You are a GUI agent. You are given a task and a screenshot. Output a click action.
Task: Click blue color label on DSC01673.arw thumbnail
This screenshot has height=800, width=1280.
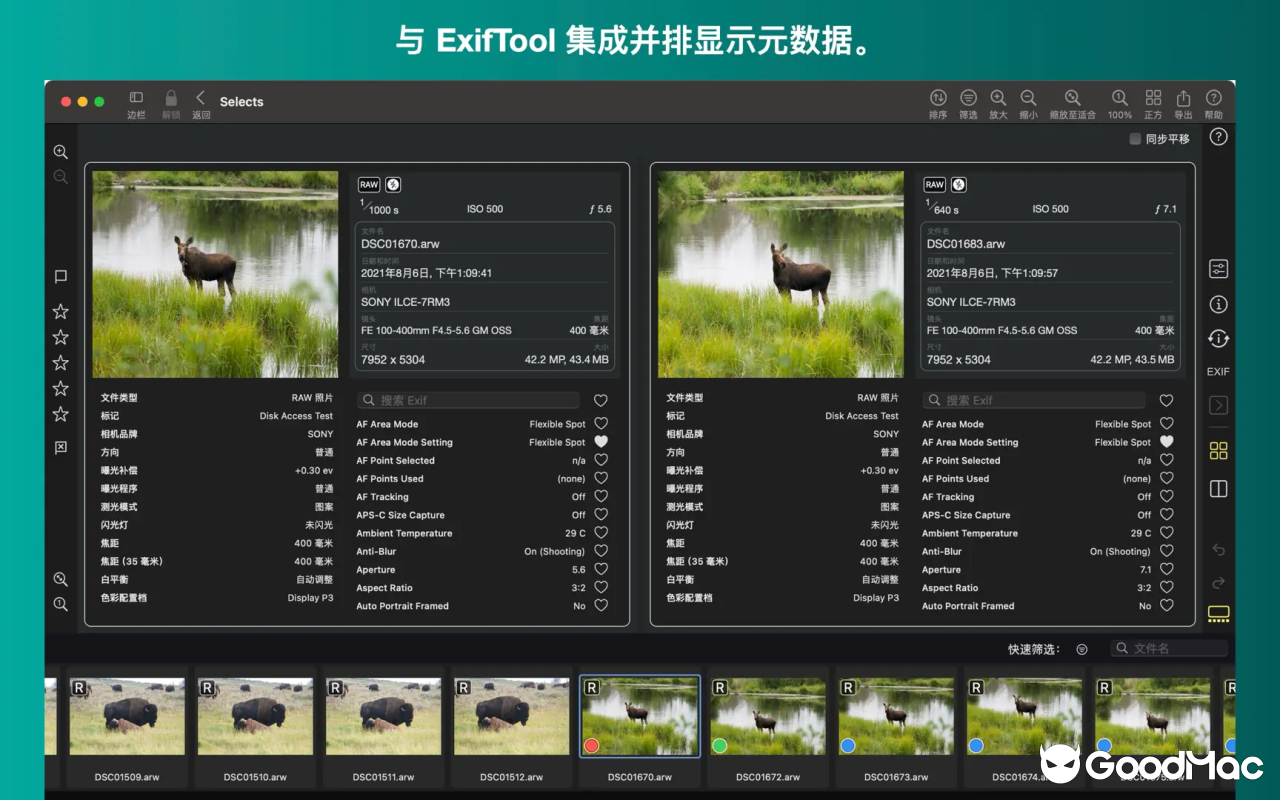click(847, 746)
